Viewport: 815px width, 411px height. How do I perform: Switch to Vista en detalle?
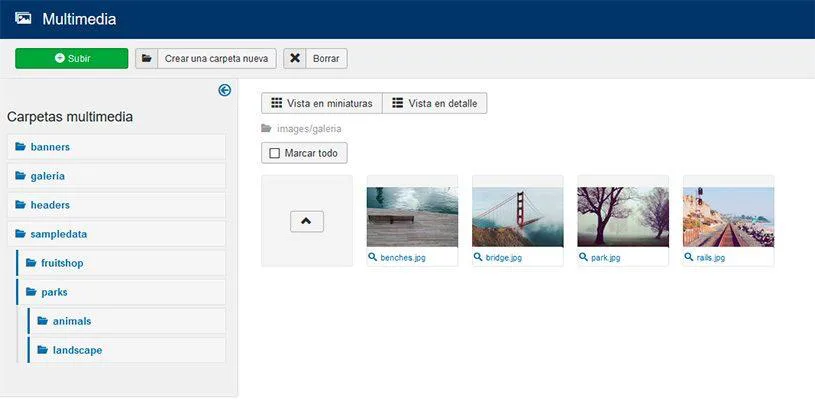point(434,103)
